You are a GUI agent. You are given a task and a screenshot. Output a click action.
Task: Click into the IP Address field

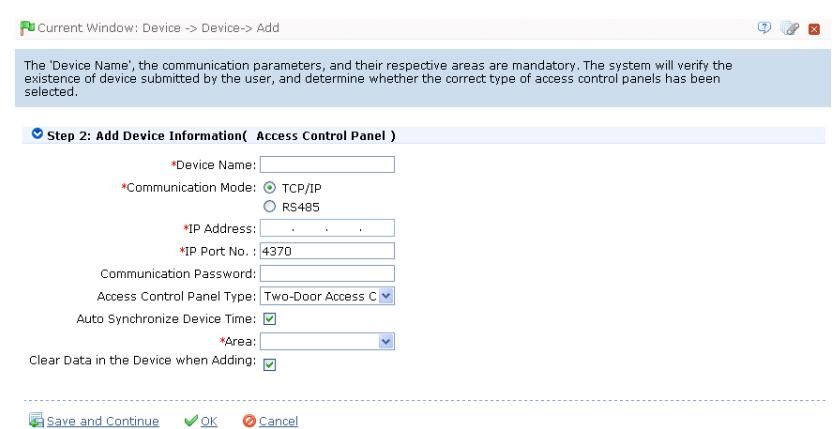point(327,228)
